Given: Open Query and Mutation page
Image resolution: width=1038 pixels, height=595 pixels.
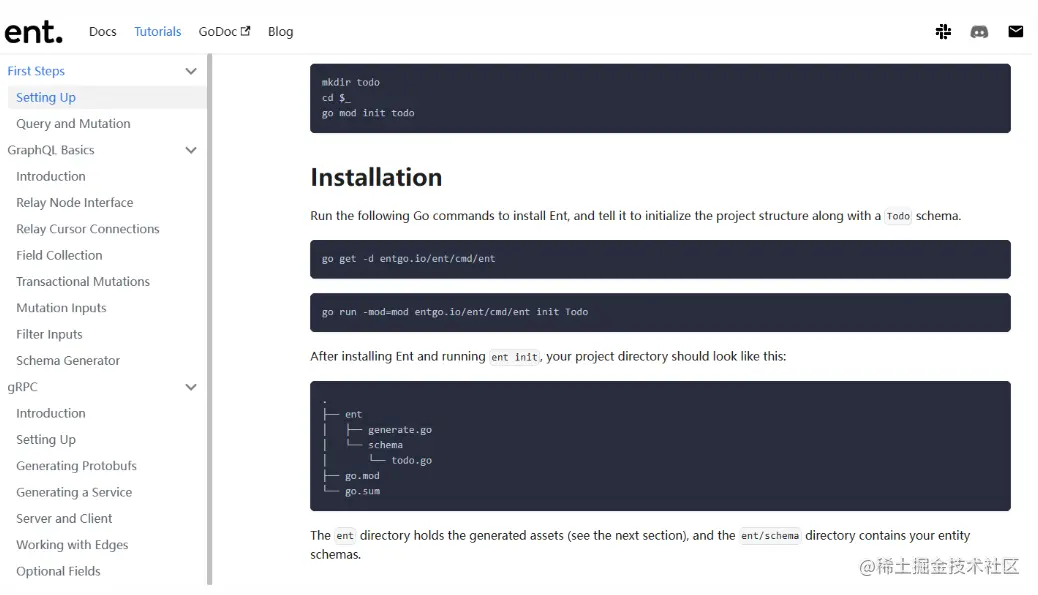Looking at the screenshot, I should coord(73,124).
